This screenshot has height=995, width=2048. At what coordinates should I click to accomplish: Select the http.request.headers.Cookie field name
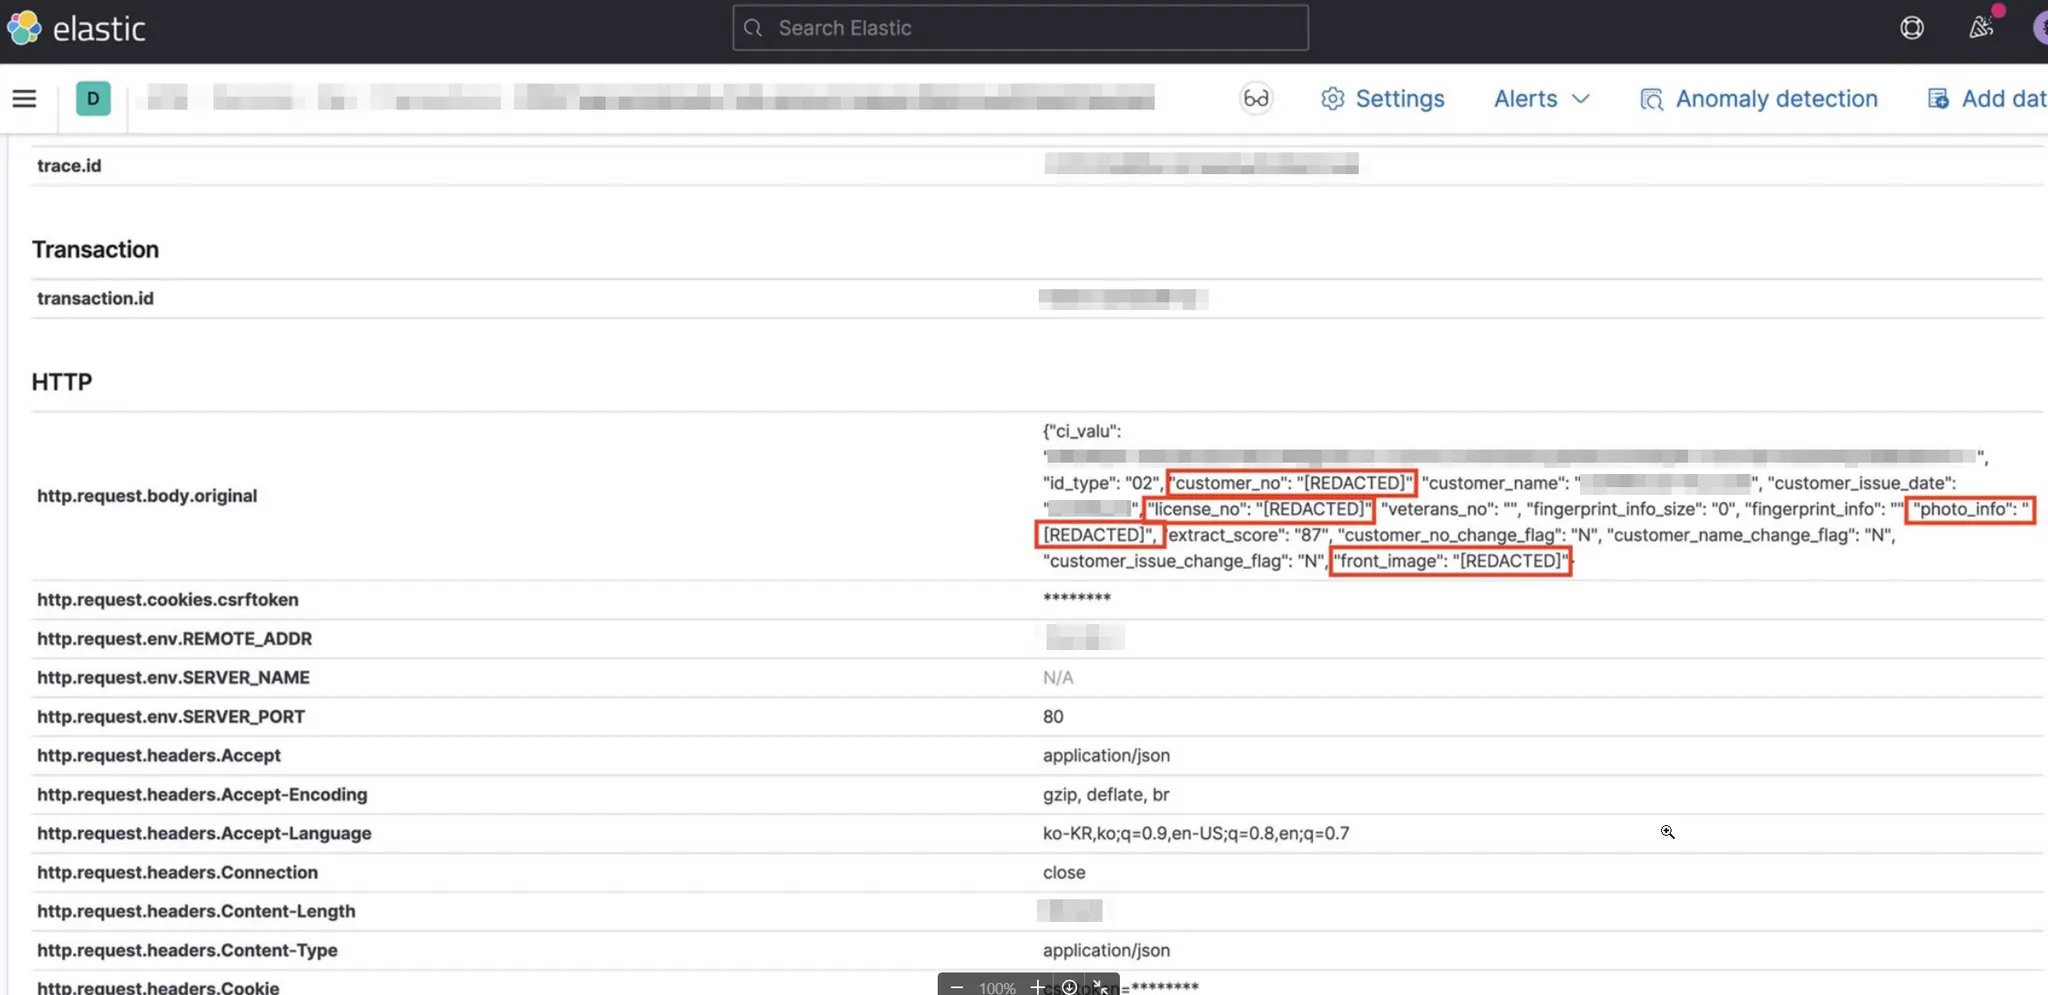tap(158, 987)
